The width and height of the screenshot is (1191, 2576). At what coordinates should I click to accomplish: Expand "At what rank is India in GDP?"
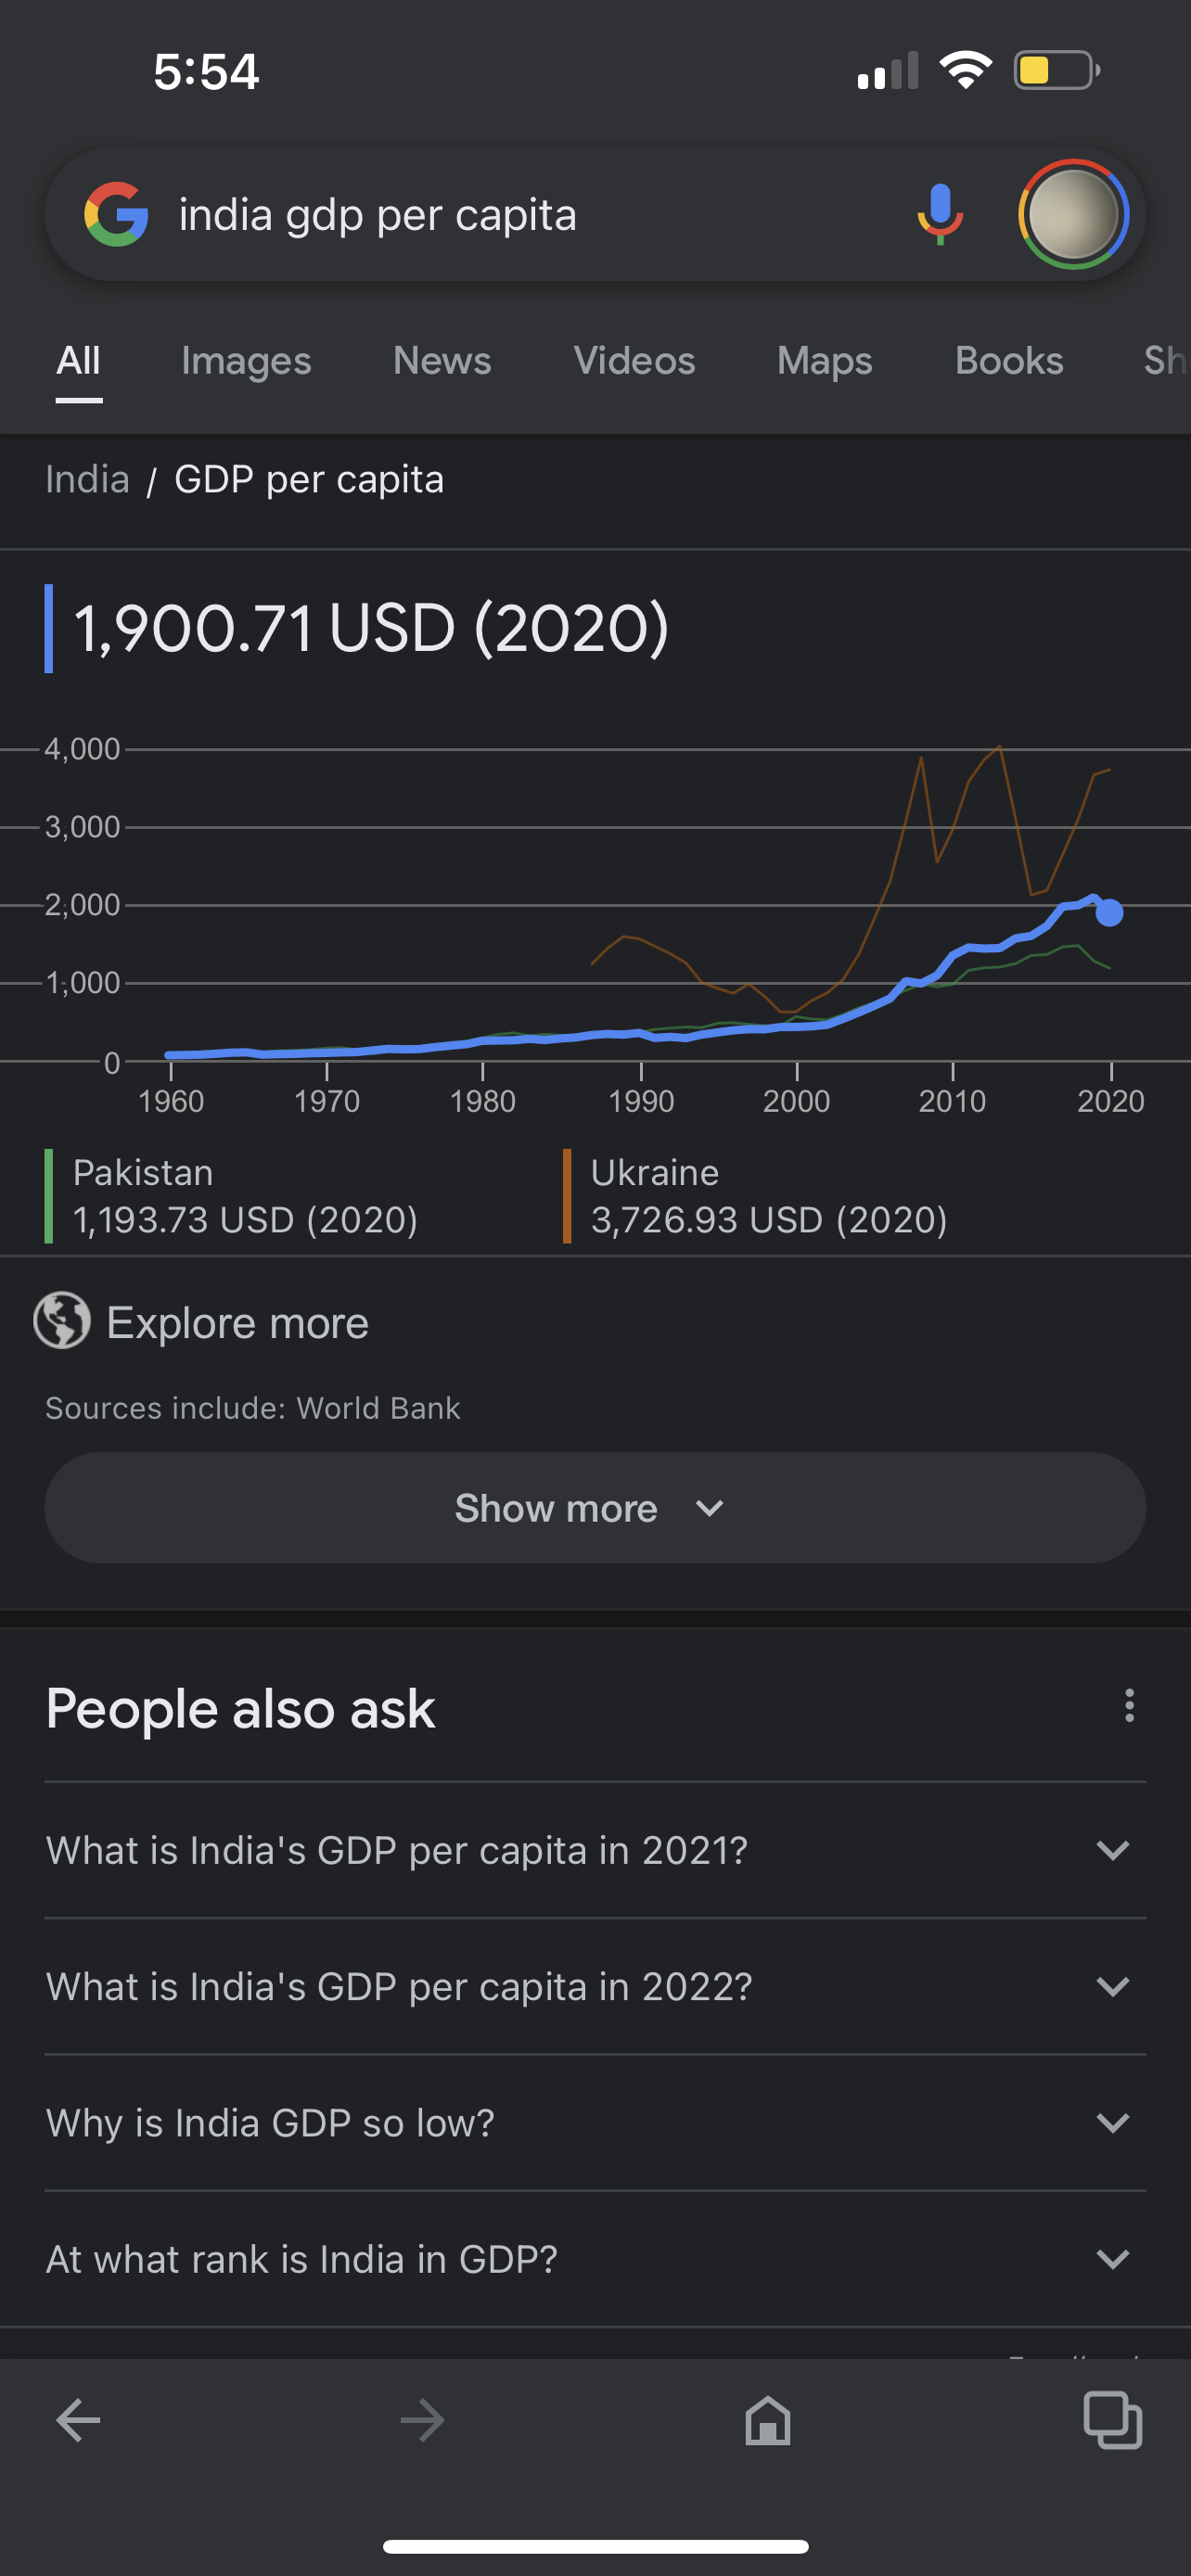coord(596,2258)
